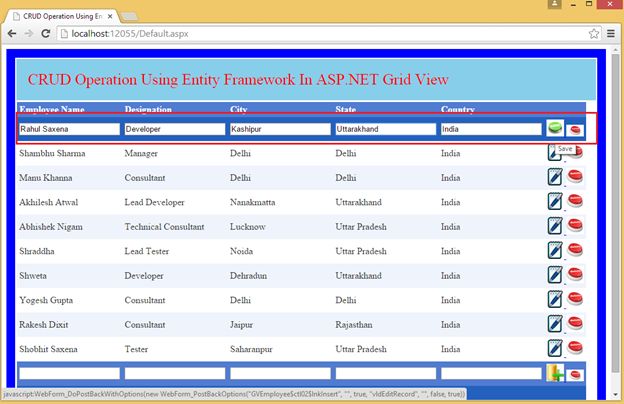This screenshot has height=404, width=624.
Task: Click the empty Country field in footer row
Action: [x=491, y=373]
